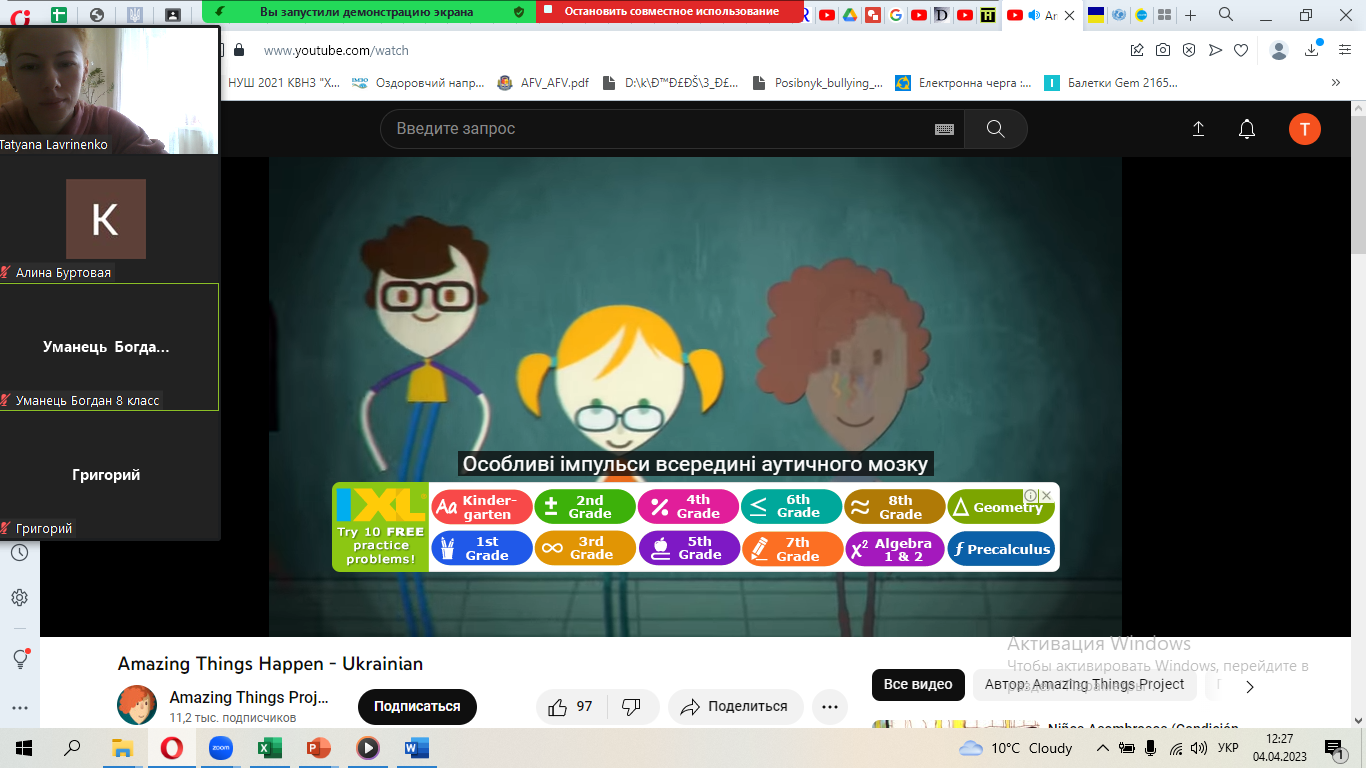Open 'Балетки Gem 2165' bookmark
1366x768 pixels.
(x=1112, y=83)
